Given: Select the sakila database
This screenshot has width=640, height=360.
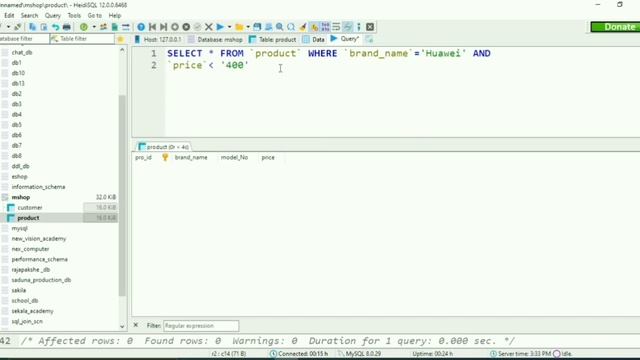Looking at the screenshot, I should click(x=19, y=291).
